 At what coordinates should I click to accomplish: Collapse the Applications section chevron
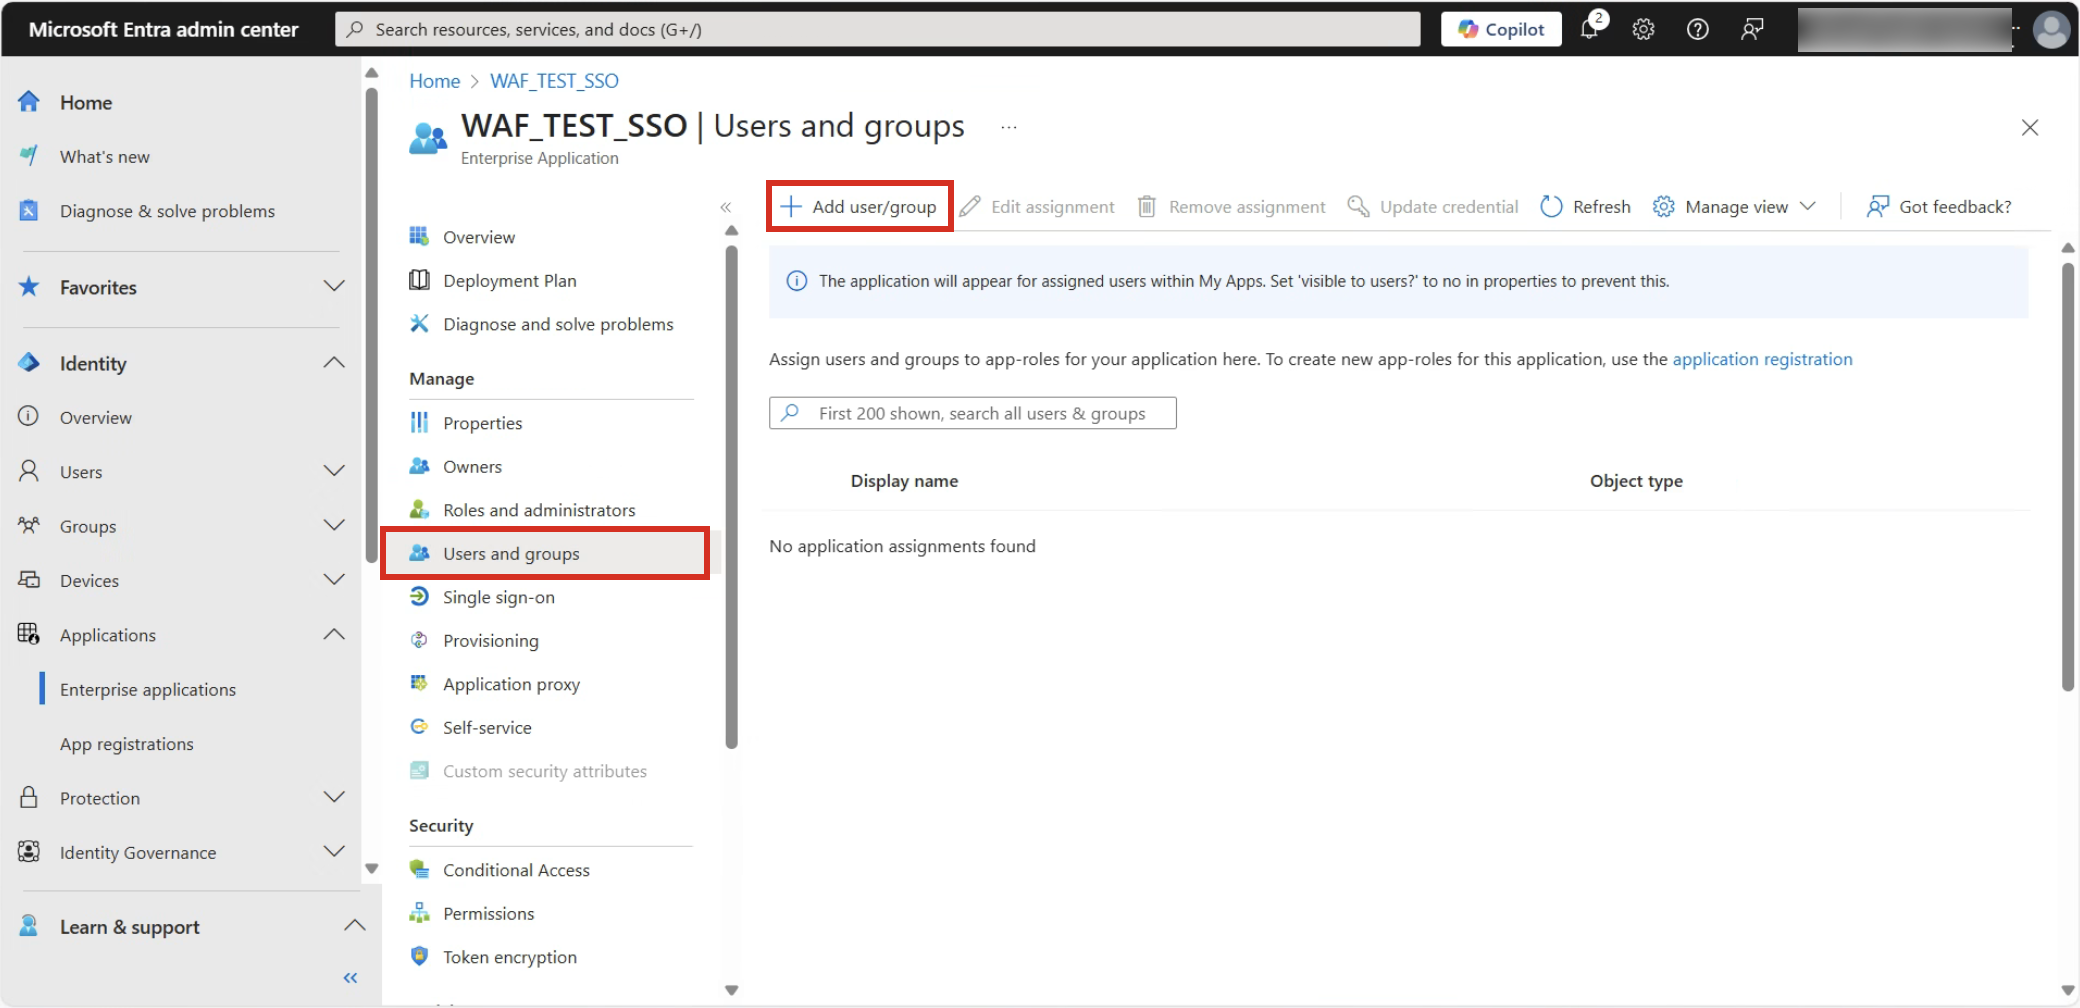tap(334, 635)
